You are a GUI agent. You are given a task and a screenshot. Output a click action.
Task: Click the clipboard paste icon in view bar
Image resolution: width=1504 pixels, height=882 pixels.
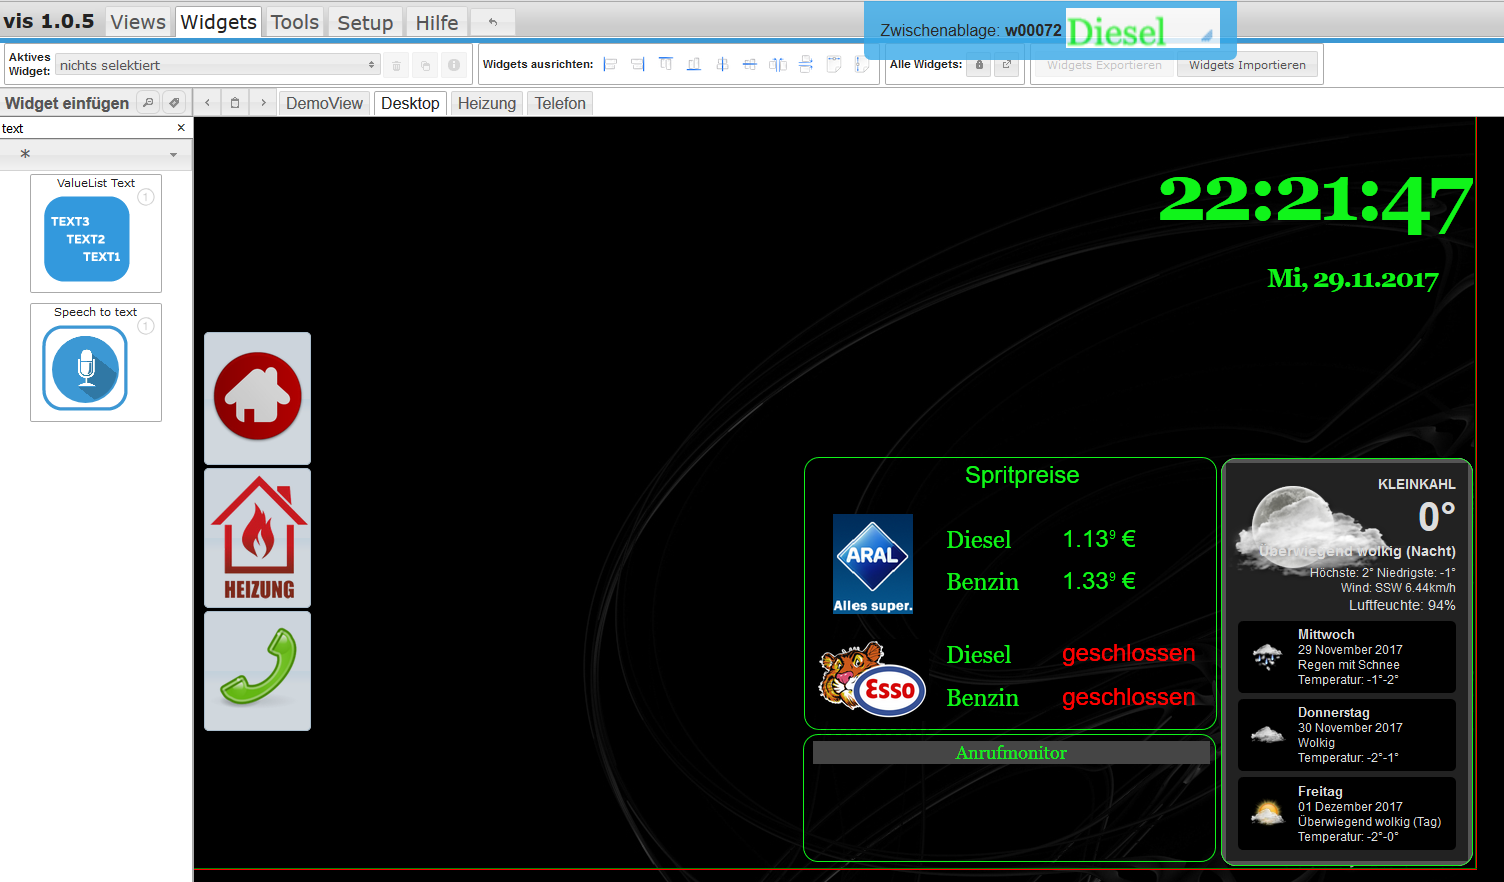coord(235,103)
